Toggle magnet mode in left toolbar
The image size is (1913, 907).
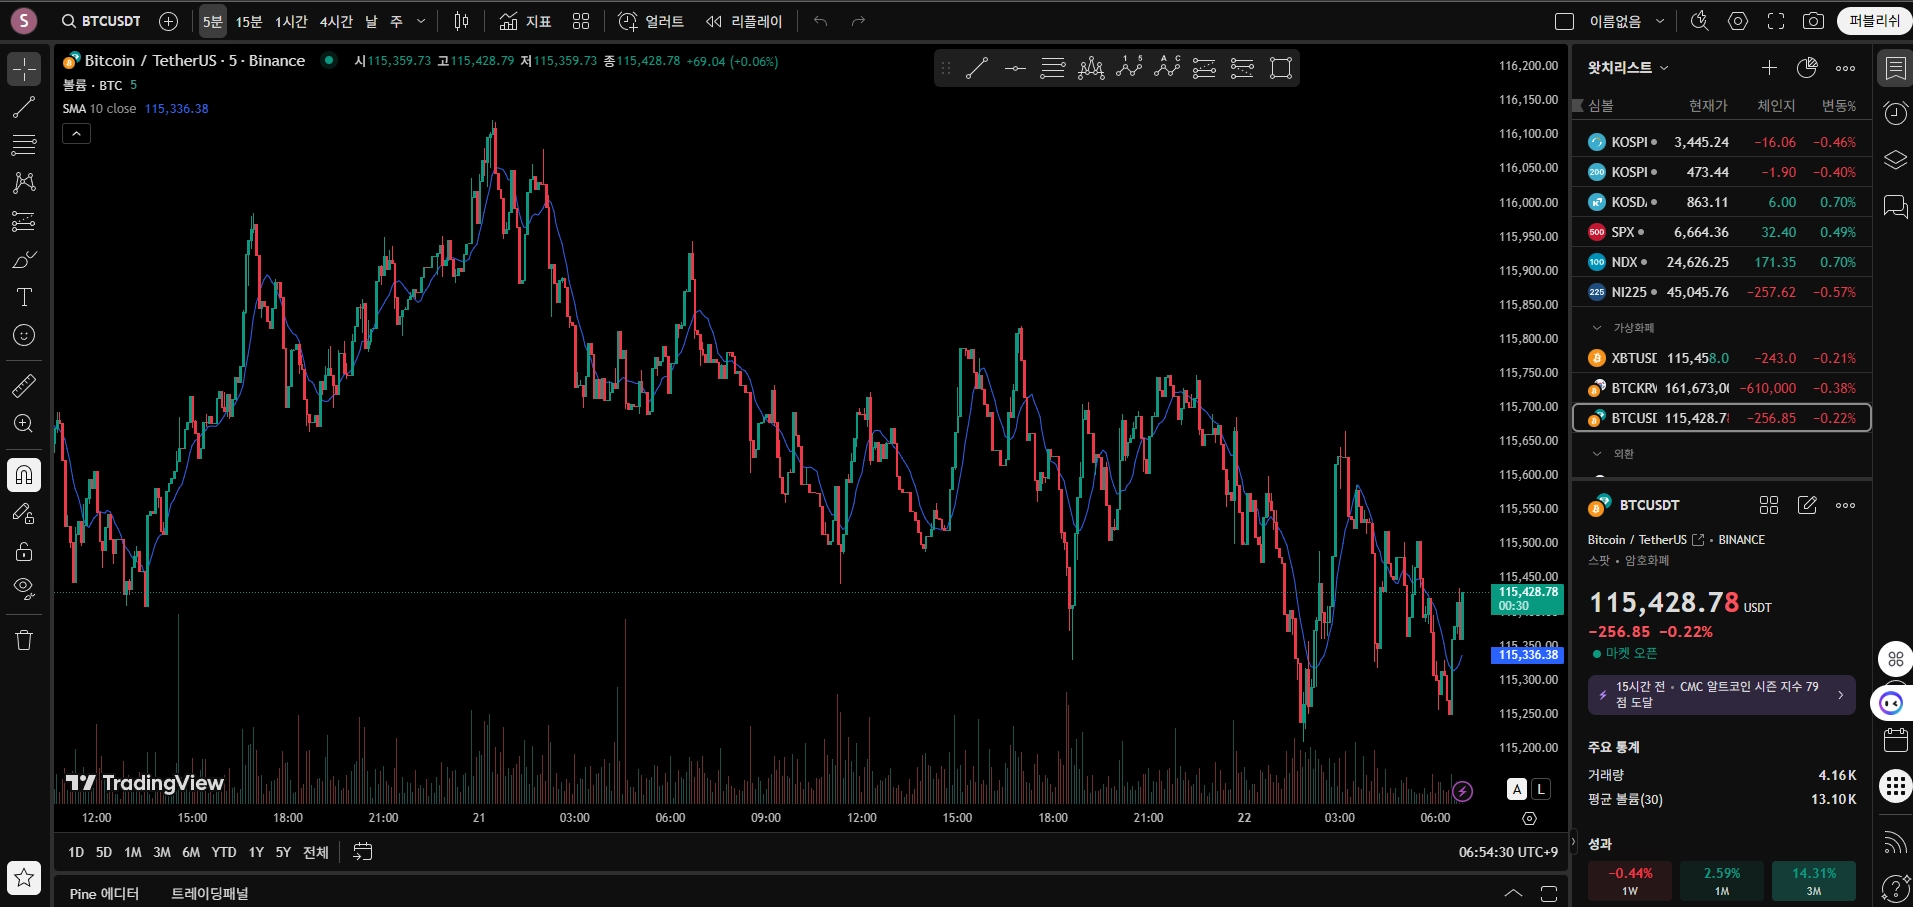tap(24, 475)
